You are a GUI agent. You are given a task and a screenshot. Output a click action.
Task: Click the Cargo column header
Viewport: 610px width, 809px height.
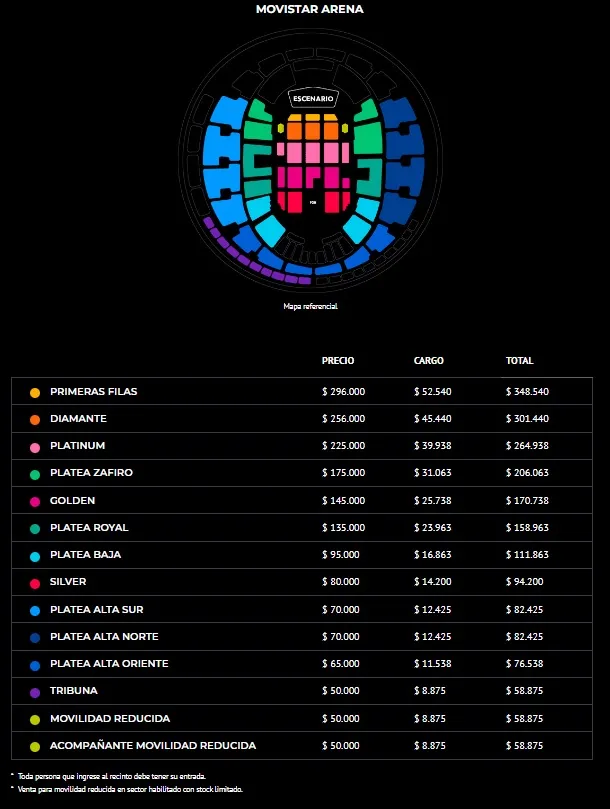(x=429, y=361)
